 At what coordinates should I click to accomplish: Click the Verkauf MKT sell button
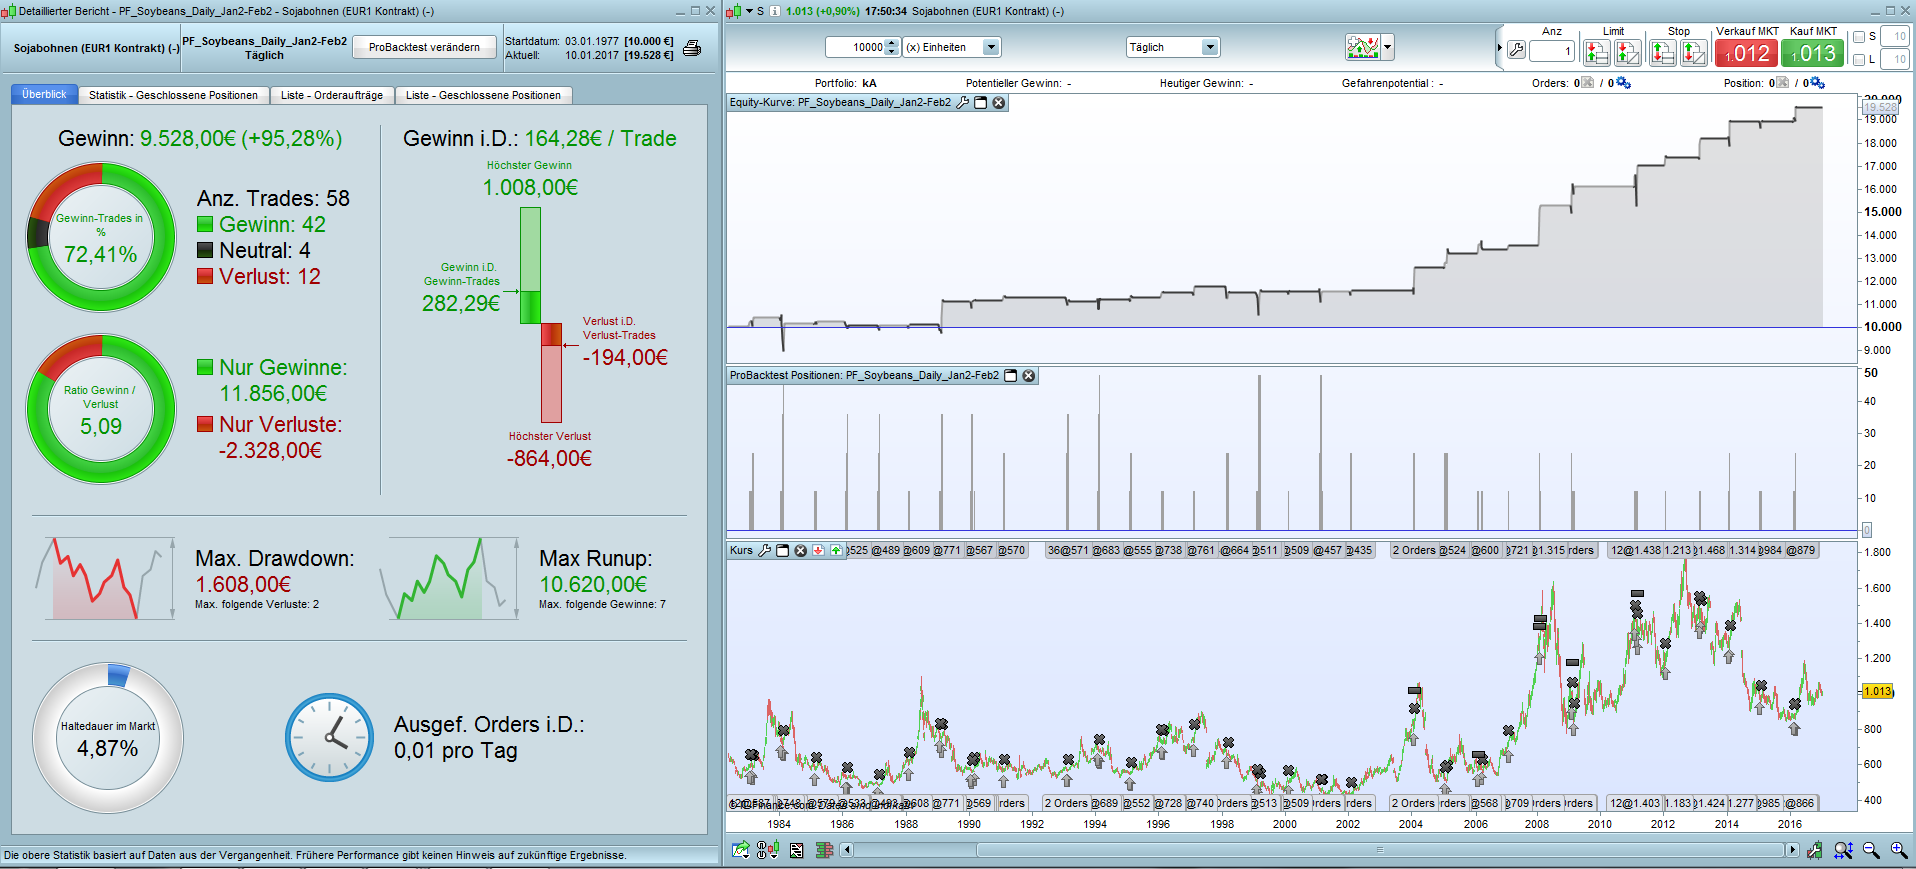click(1747, 53)
